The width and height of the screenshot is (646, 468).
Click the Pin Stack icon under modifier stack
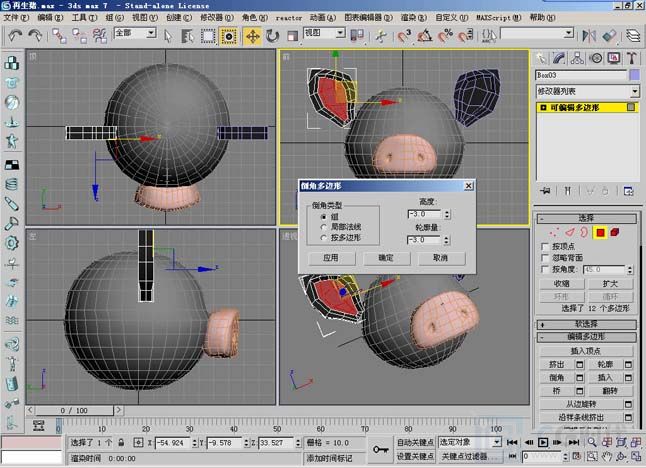point(545,191)
